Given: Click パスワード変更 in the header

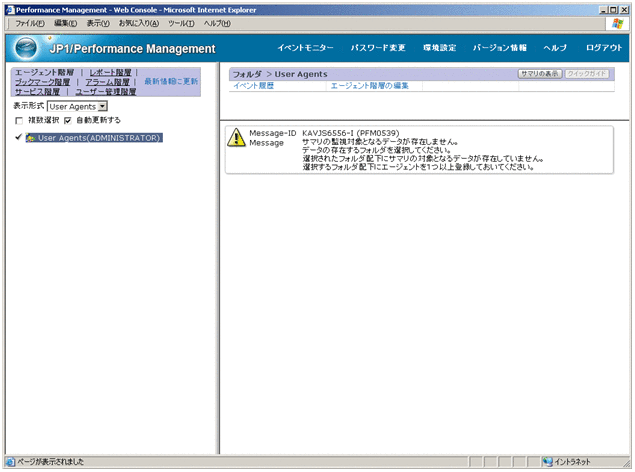Looking at the screenshot, I should [378, 48].
